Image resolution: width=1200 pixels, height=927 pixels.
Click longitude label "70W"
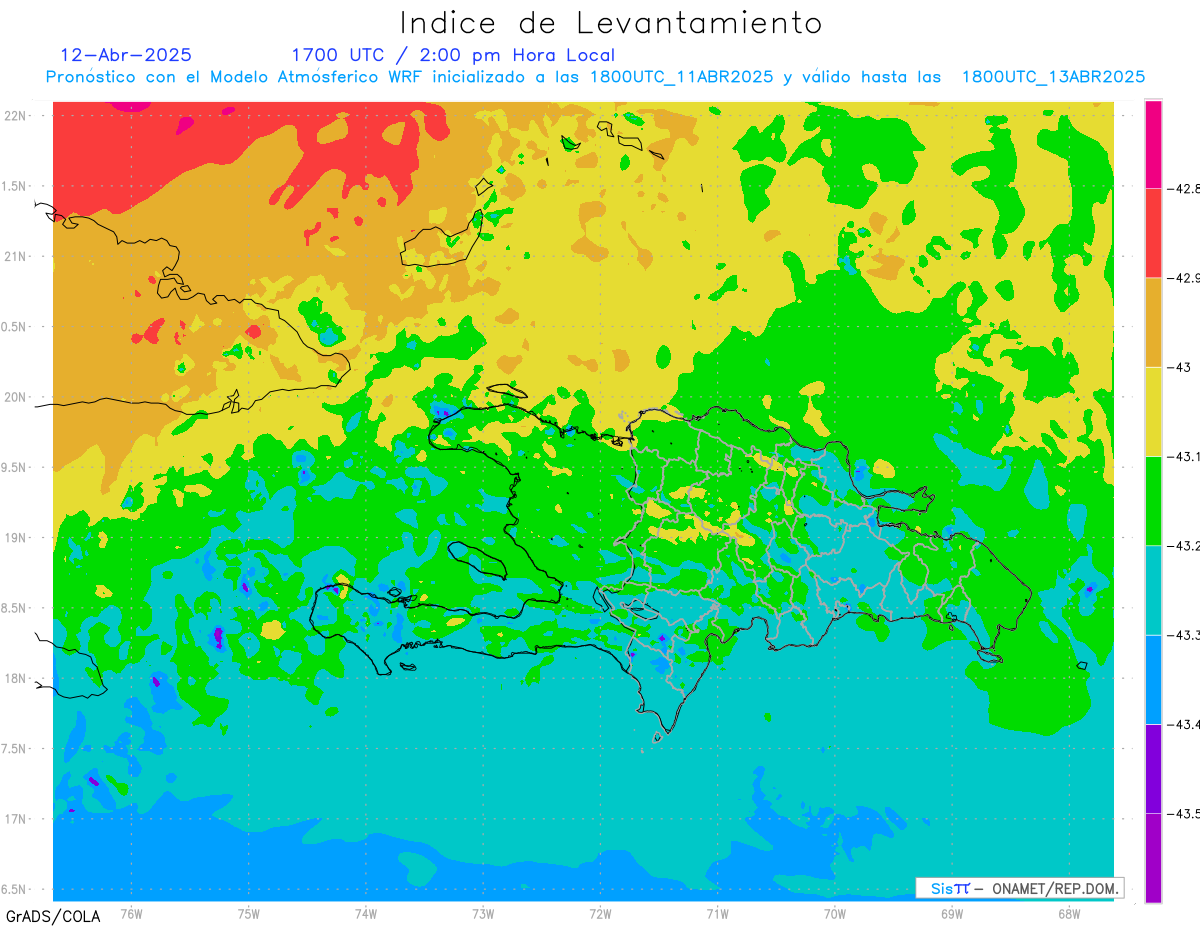click(835, 913)
